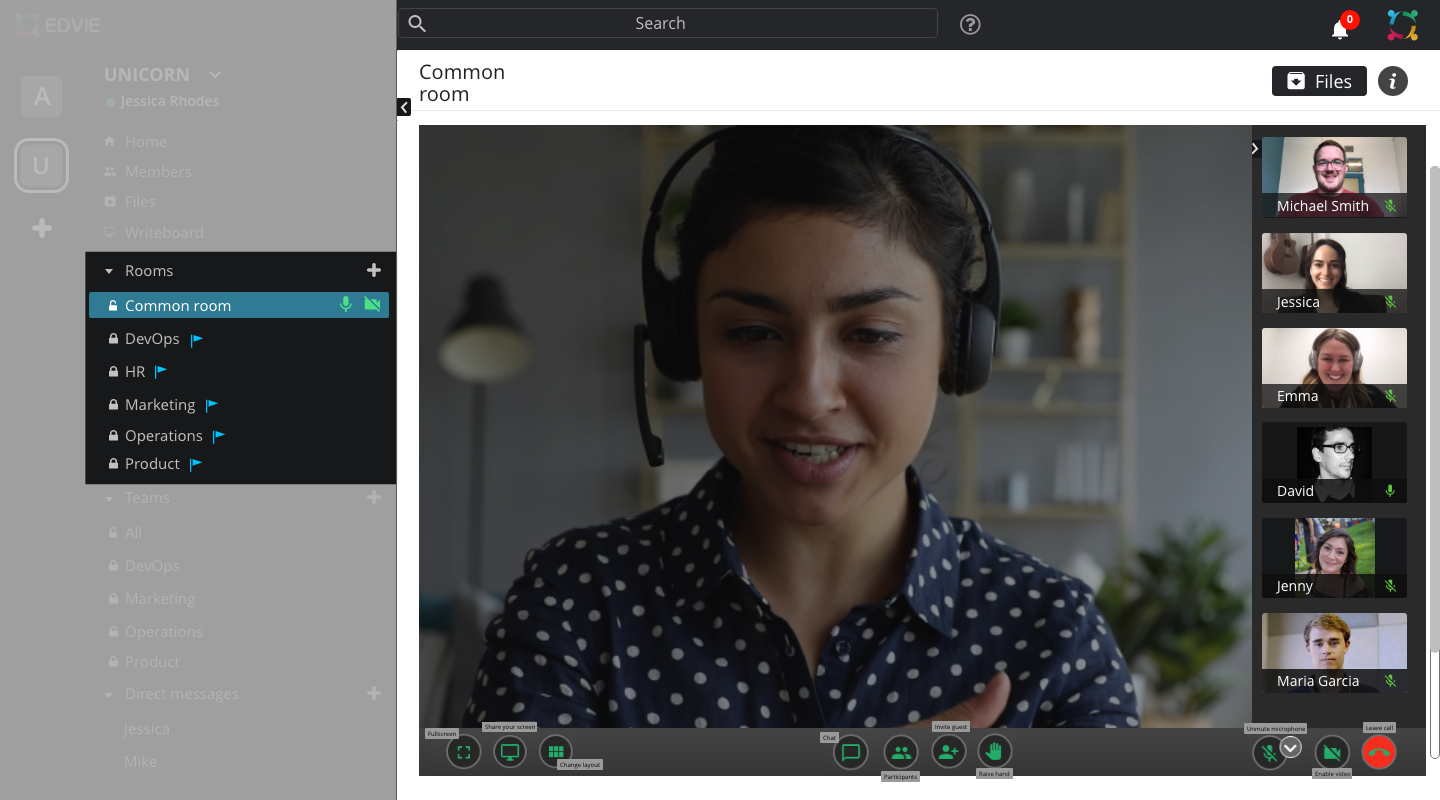Screen dimensions: 1440x800
Task: Unmute microphone in call controls
Action: click(1267, 753)
